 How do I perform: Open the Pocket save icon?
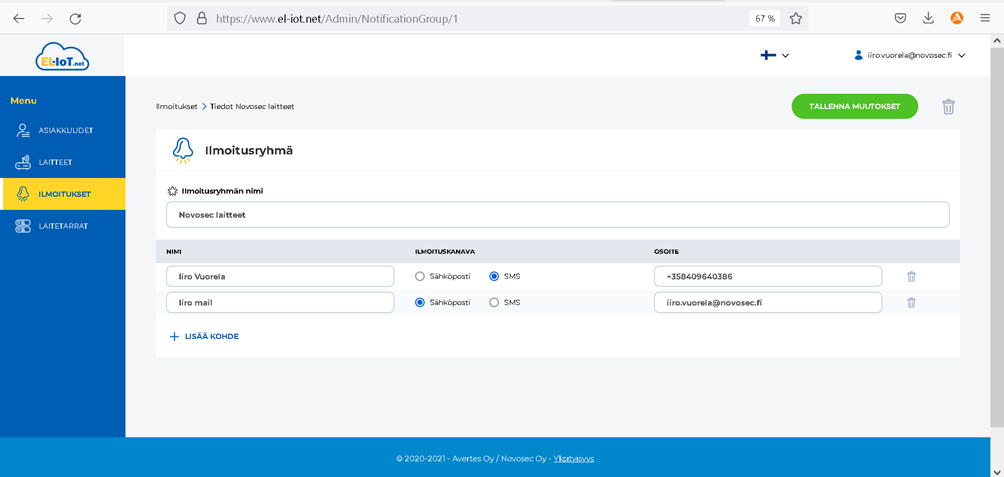(900, 19)
